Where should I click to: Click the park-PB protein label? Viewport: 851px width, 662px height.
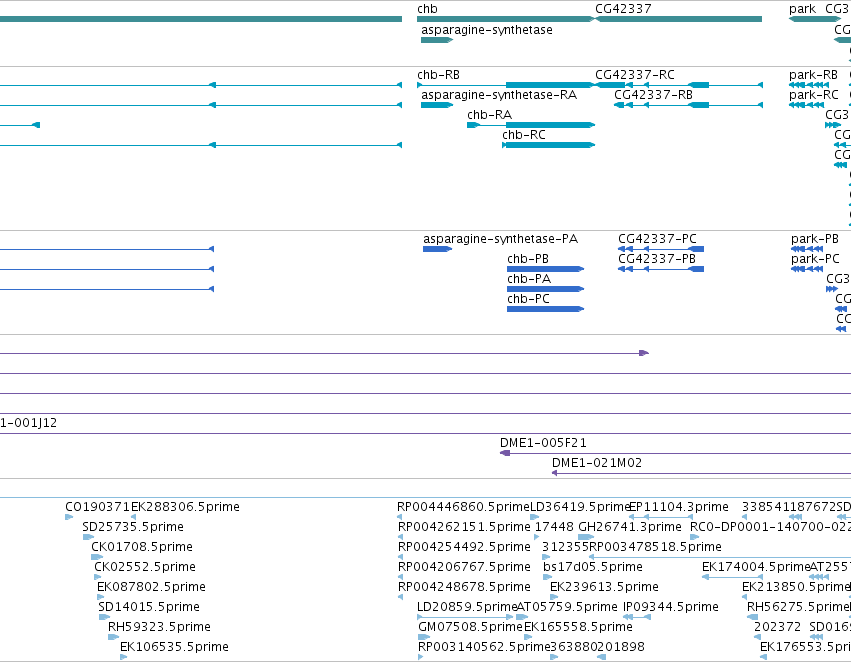[814, 239]
